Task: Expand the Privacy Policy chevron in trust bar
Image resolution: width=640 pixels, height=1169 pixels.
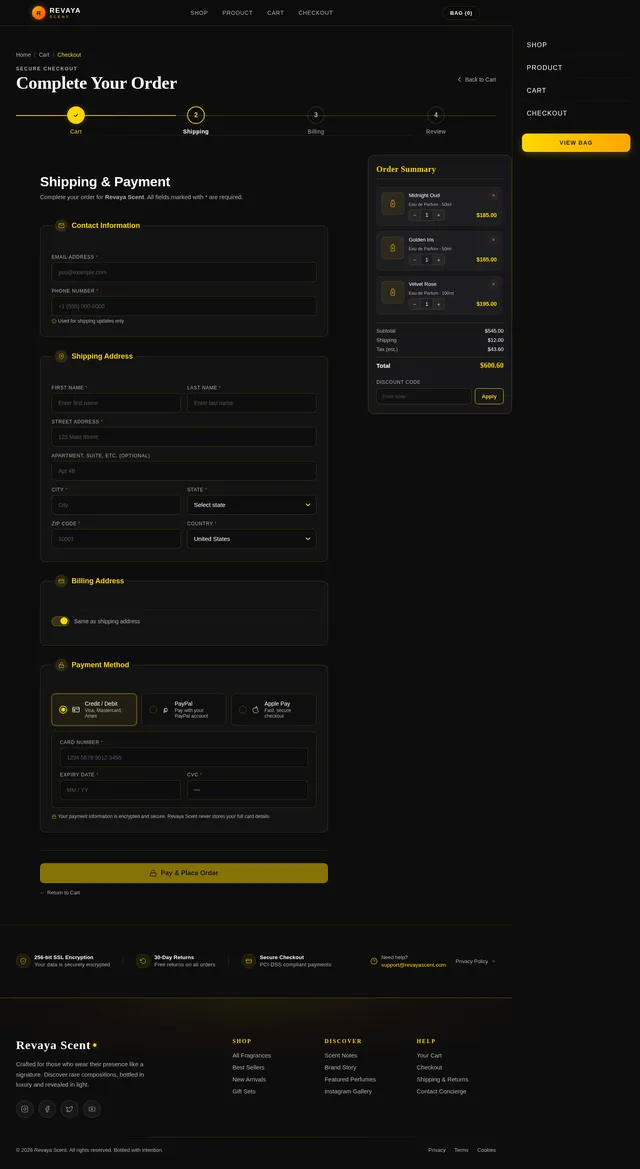Action: point(493,961)
